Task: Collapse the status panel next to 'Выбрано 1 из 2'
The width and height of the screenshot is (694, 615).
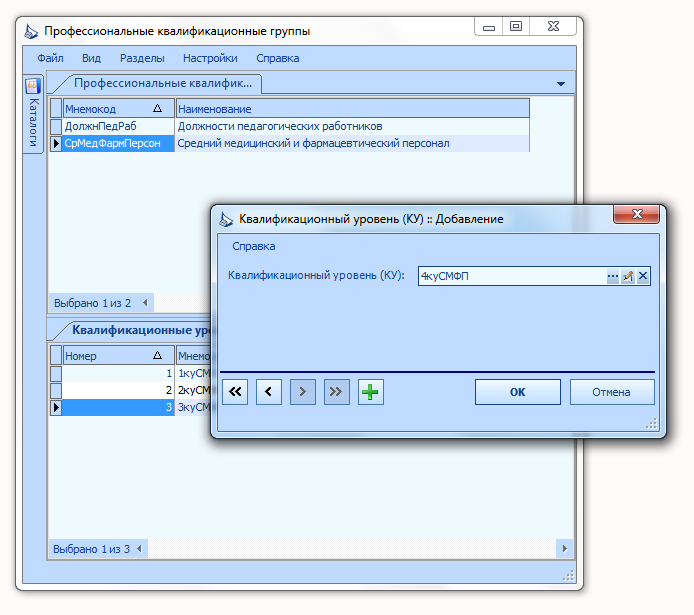Action: pyautogui.click(x=145, y=303)
